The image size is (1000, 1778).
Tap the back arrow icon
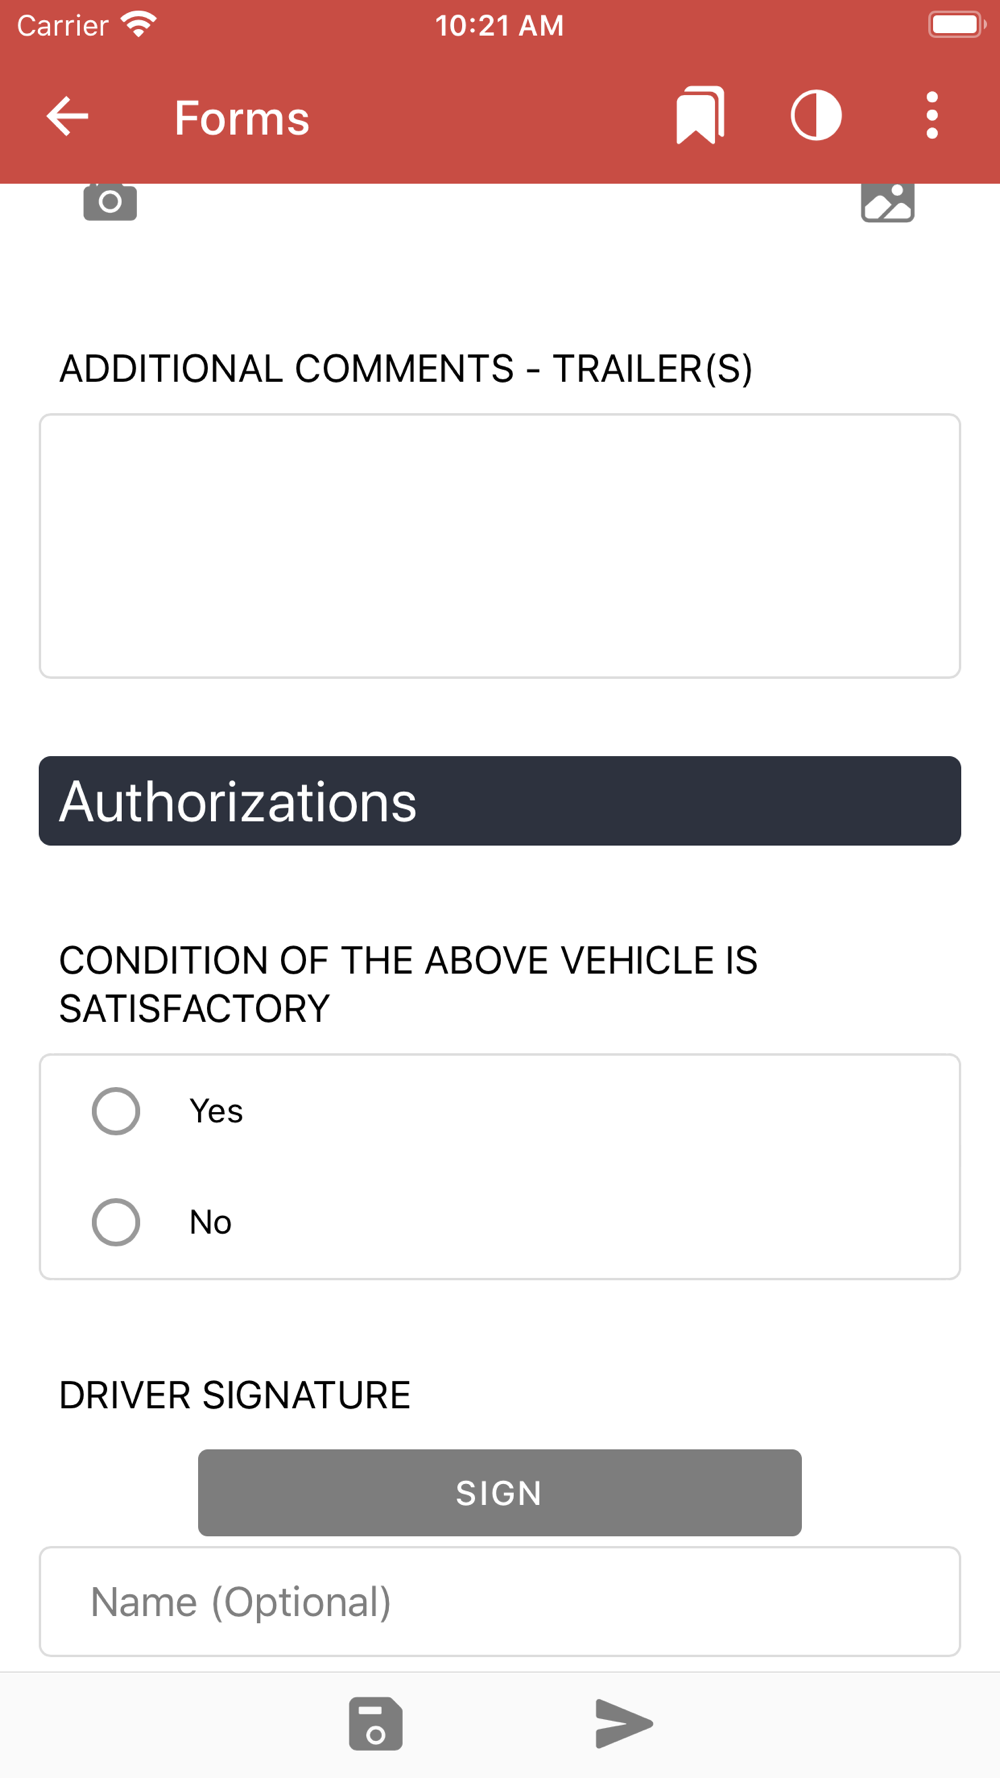[x=67, y=117]
